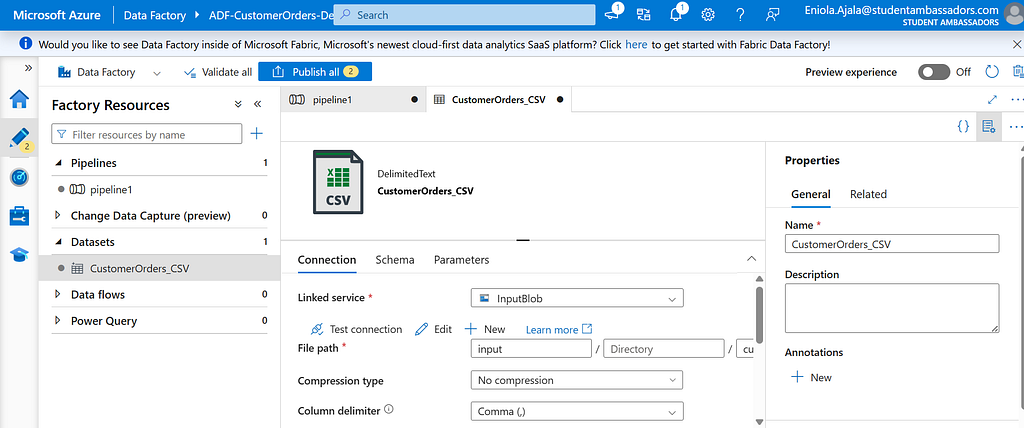This screenshot has width=1024, height=428.
Task: Open the Learning Center graduation cap icon
Action: click(20, 255)
